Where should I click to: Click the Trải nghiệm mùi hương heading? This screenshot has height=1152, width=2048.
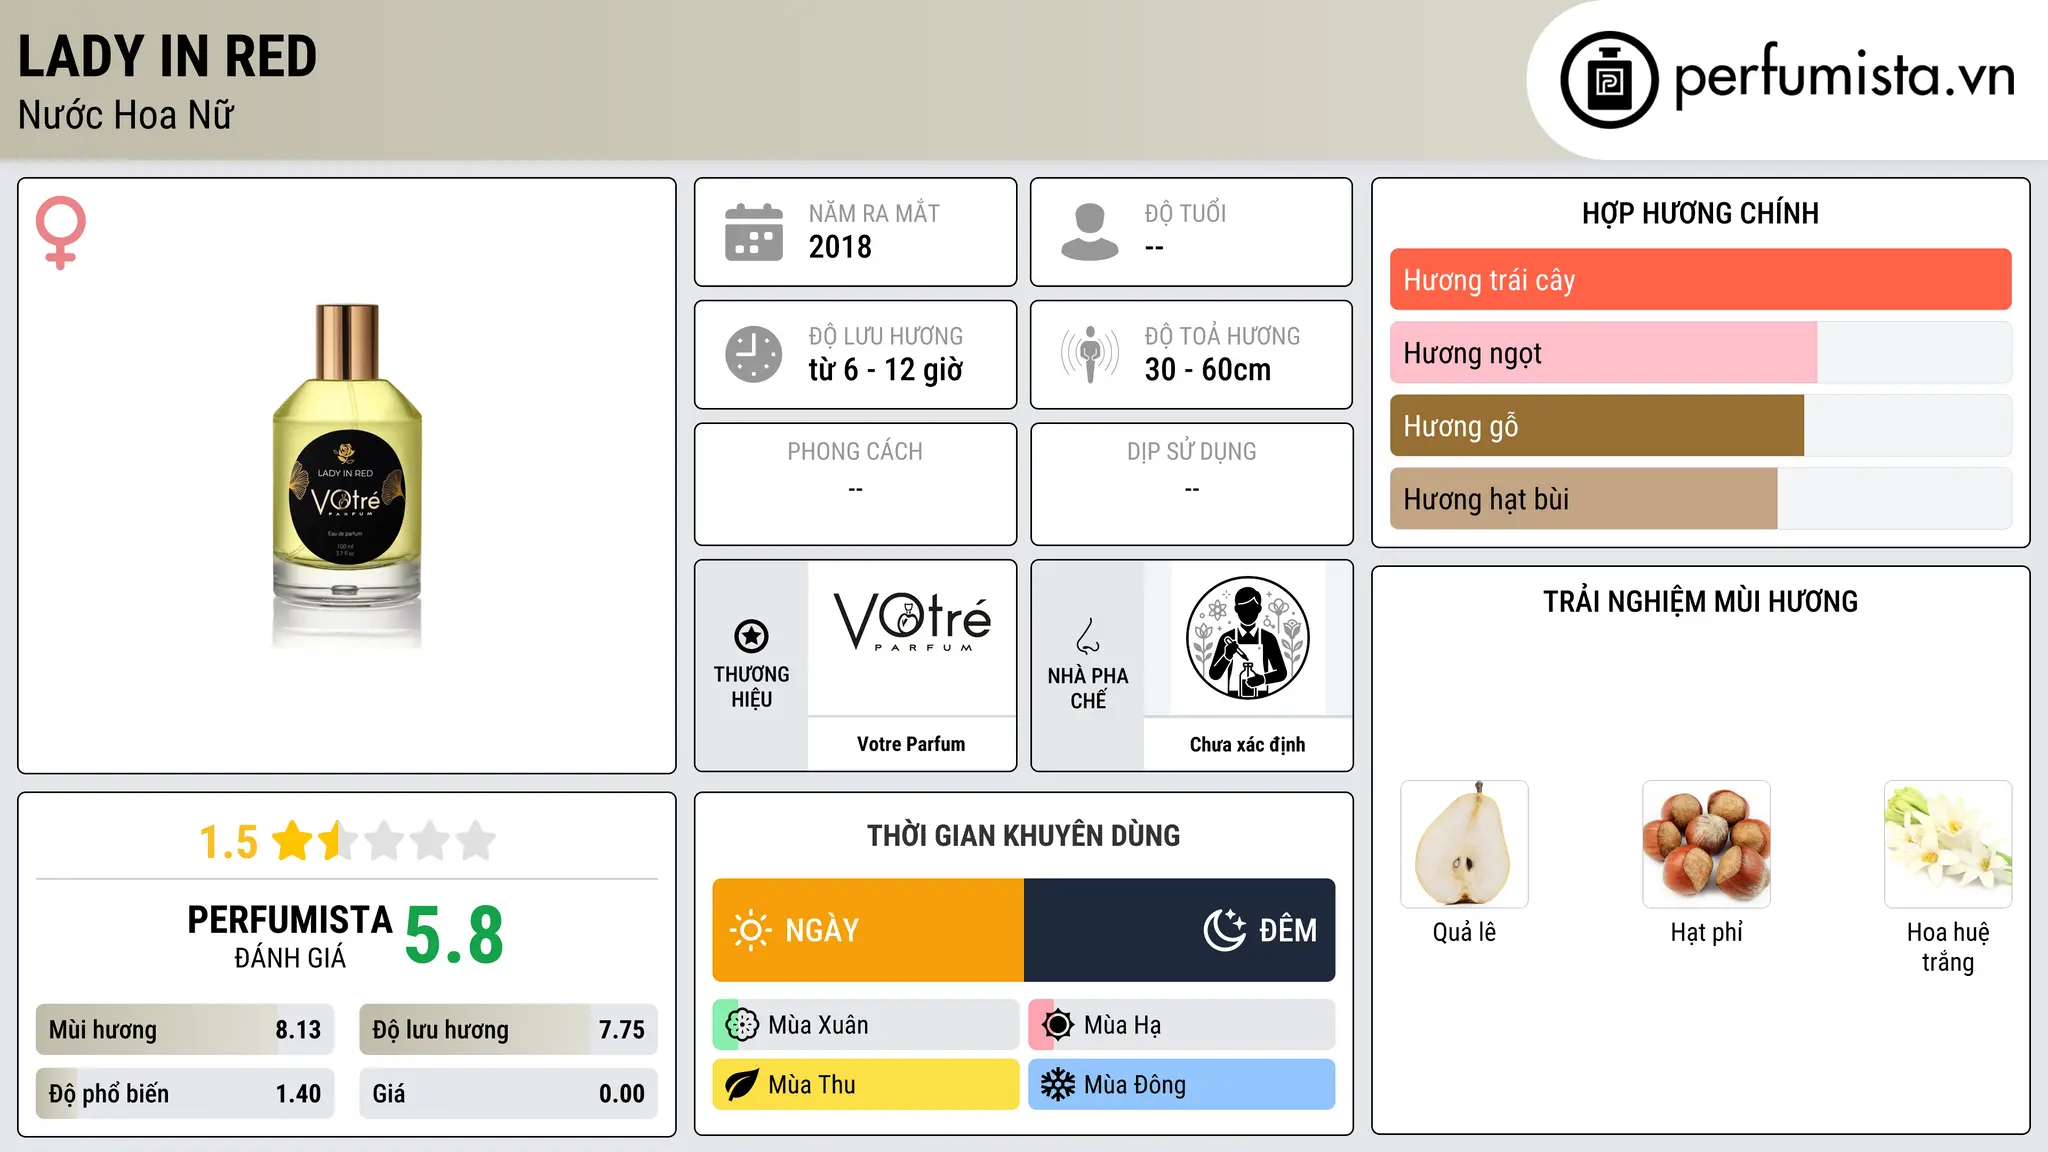[x=1700, y=601]
